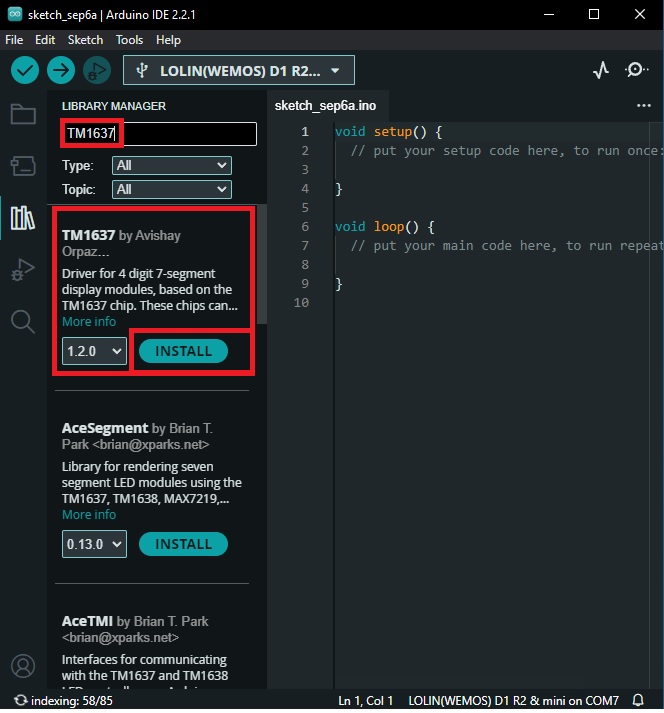Open the Sketch menu
The height and width of the screenshot is (713, 664).
[85, 40]
